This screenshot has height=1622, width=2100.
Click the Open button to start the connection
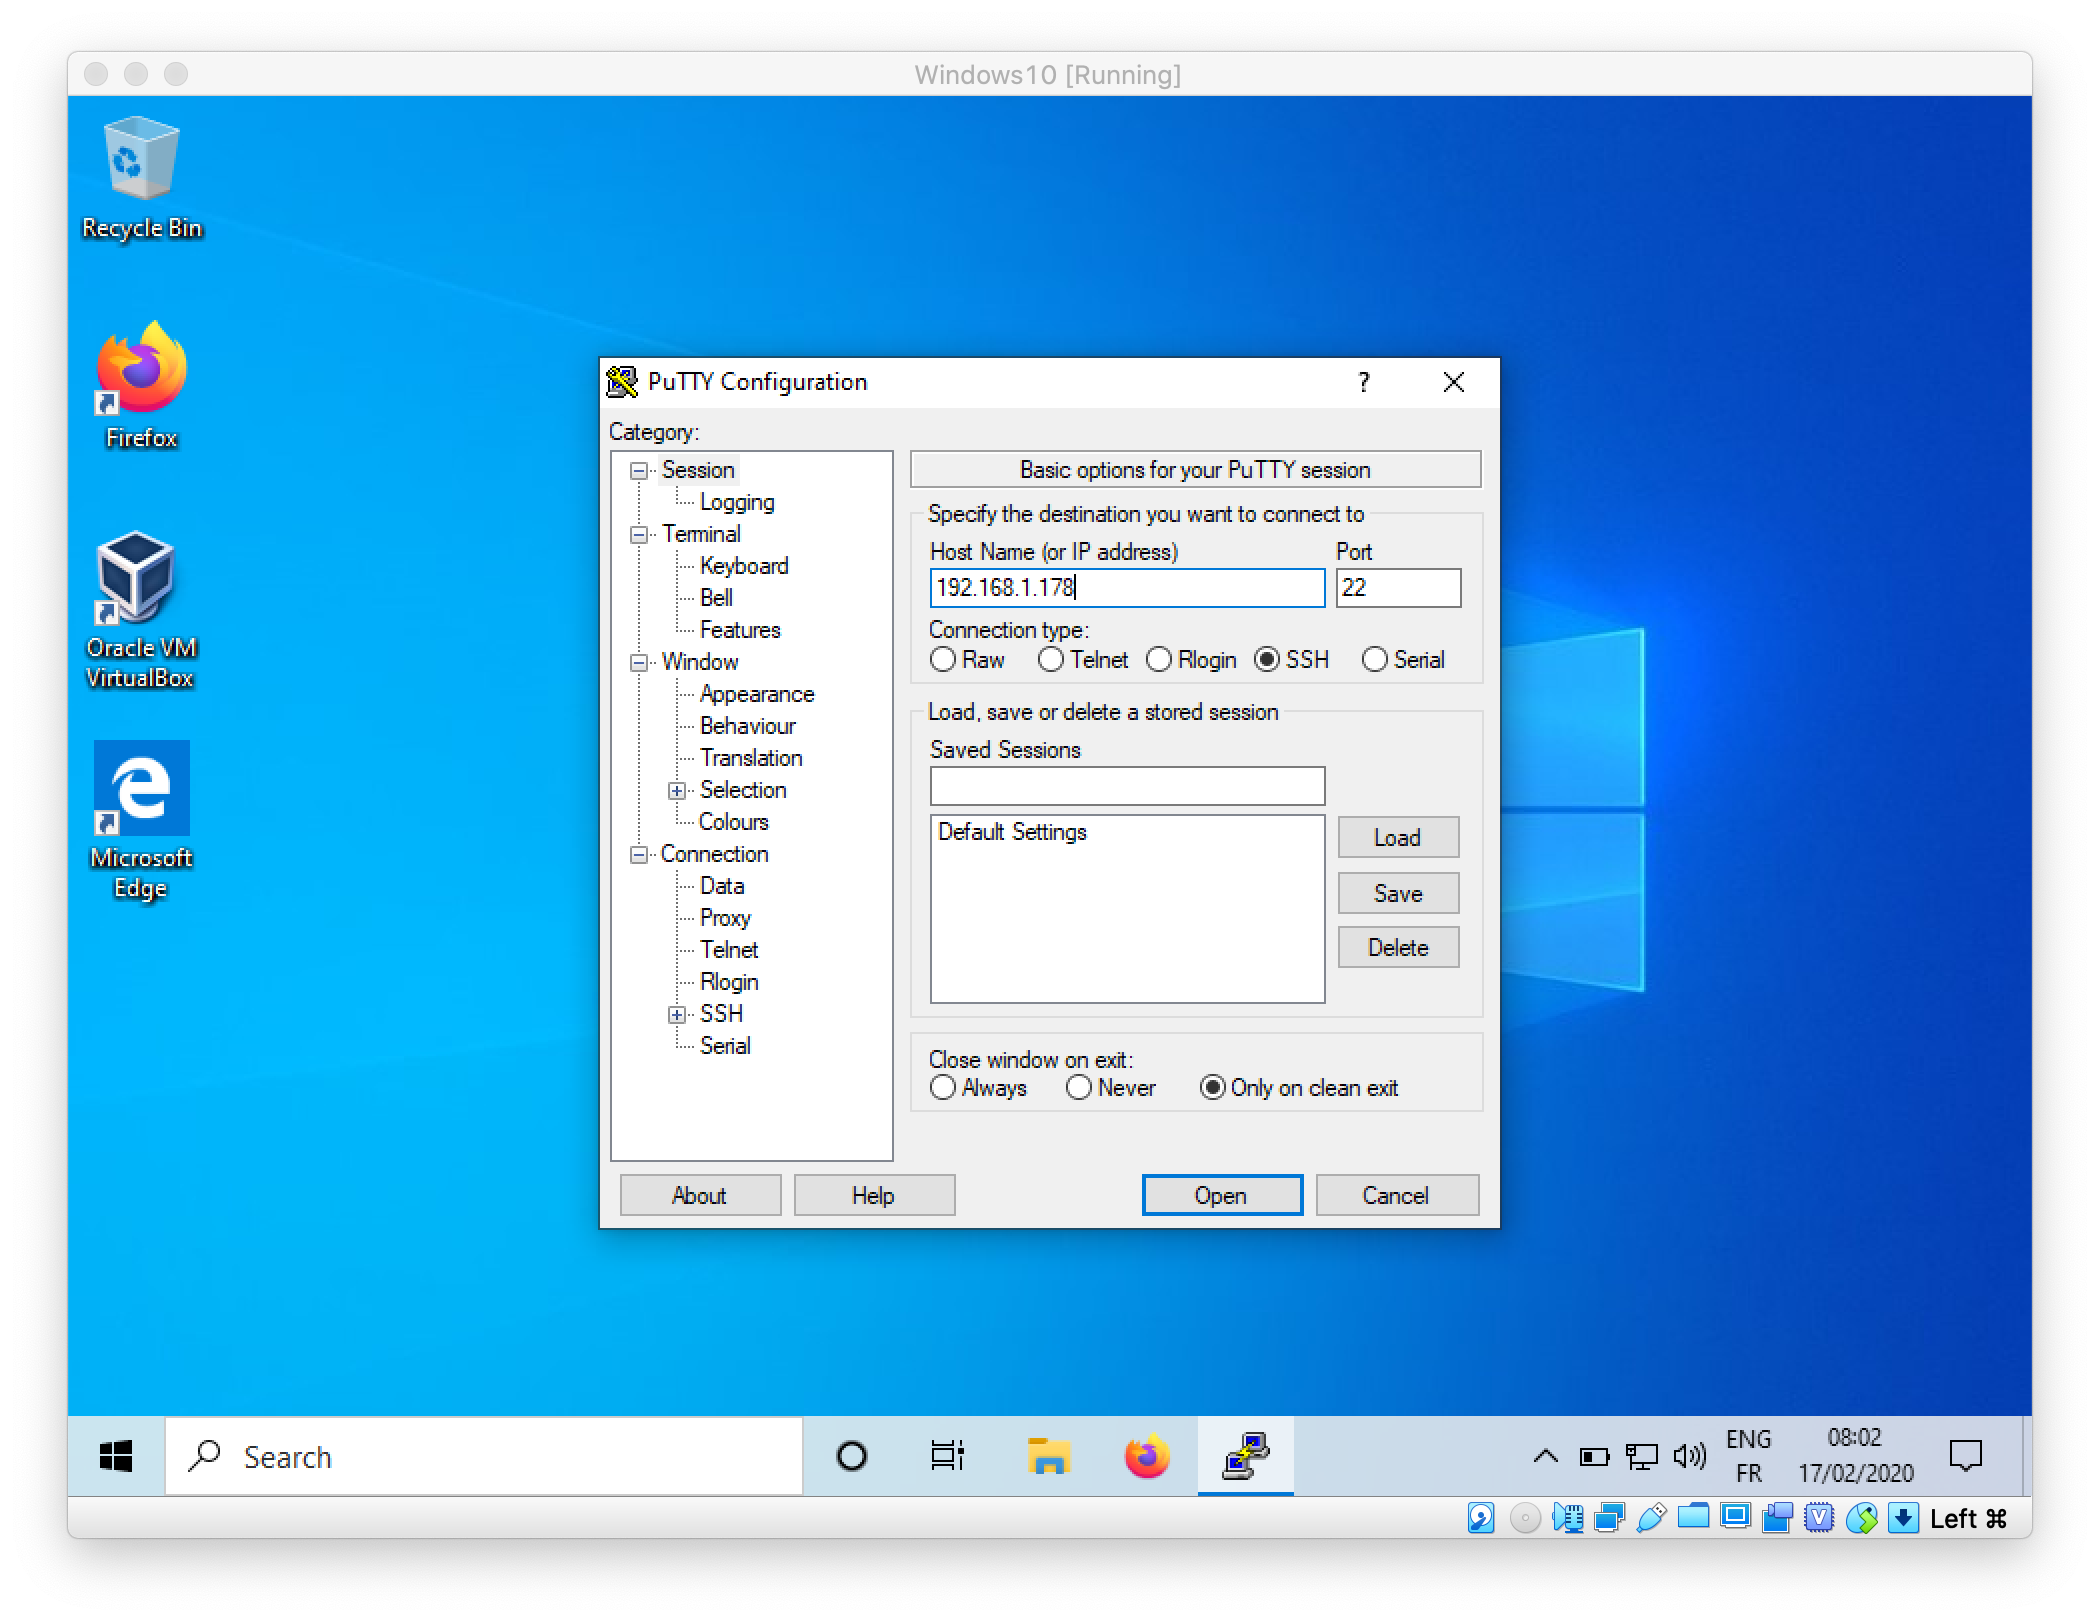point(1222,1196)
